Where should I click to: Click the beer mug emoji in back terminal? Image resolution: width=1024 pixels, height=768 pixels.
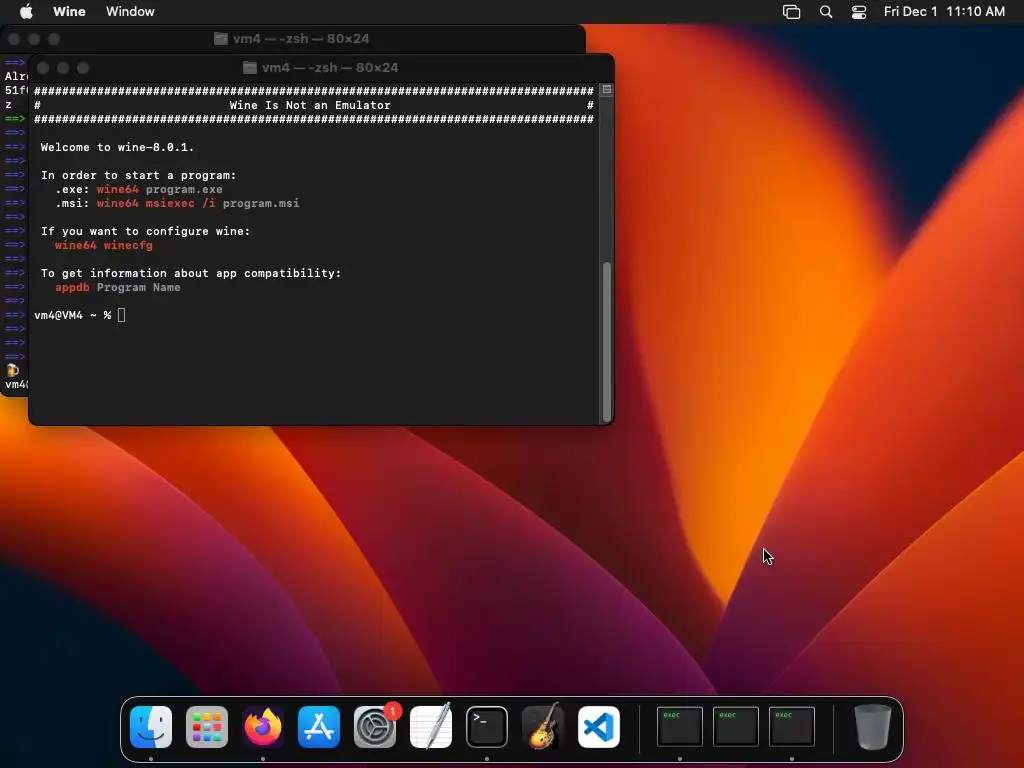12,370
